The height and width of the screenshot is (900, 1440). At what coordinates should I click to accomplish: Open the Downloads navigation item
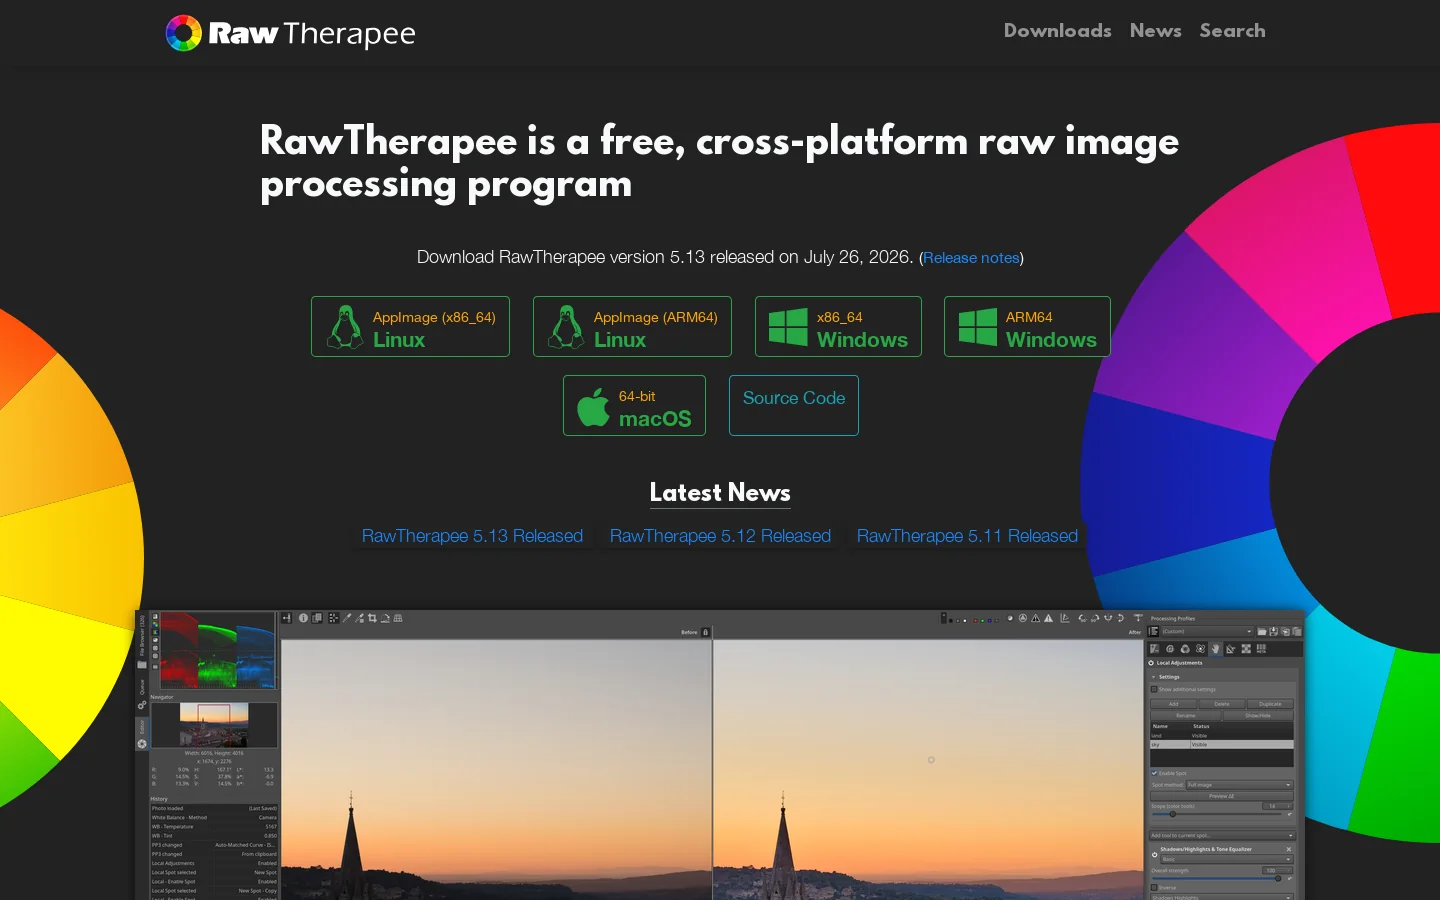click(x=1057, y=31)
